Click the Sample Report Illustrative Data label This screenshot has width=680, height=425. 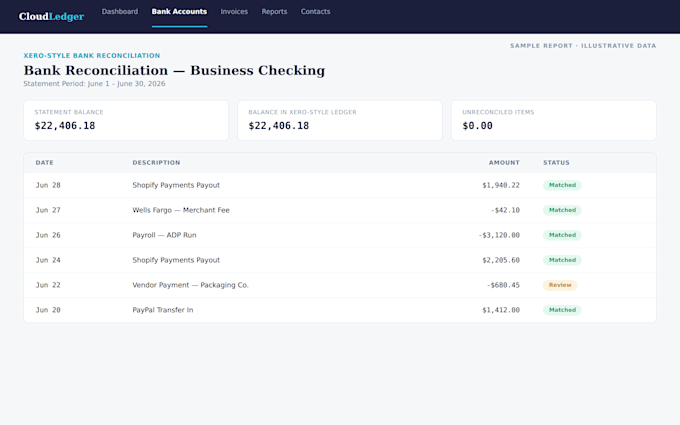pos(583,46)
